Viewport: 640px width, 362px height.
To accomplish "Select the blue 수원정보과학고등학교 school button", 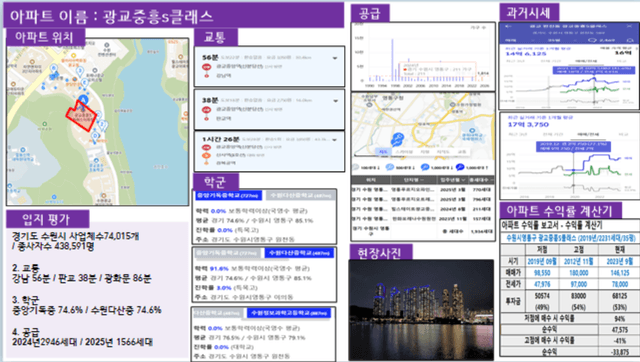I will coord(289,313).
